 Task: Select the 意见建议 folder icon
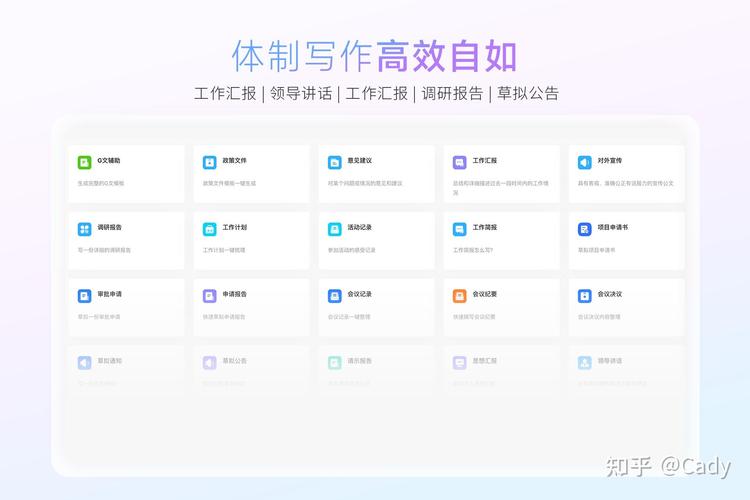tap(335, 162)
